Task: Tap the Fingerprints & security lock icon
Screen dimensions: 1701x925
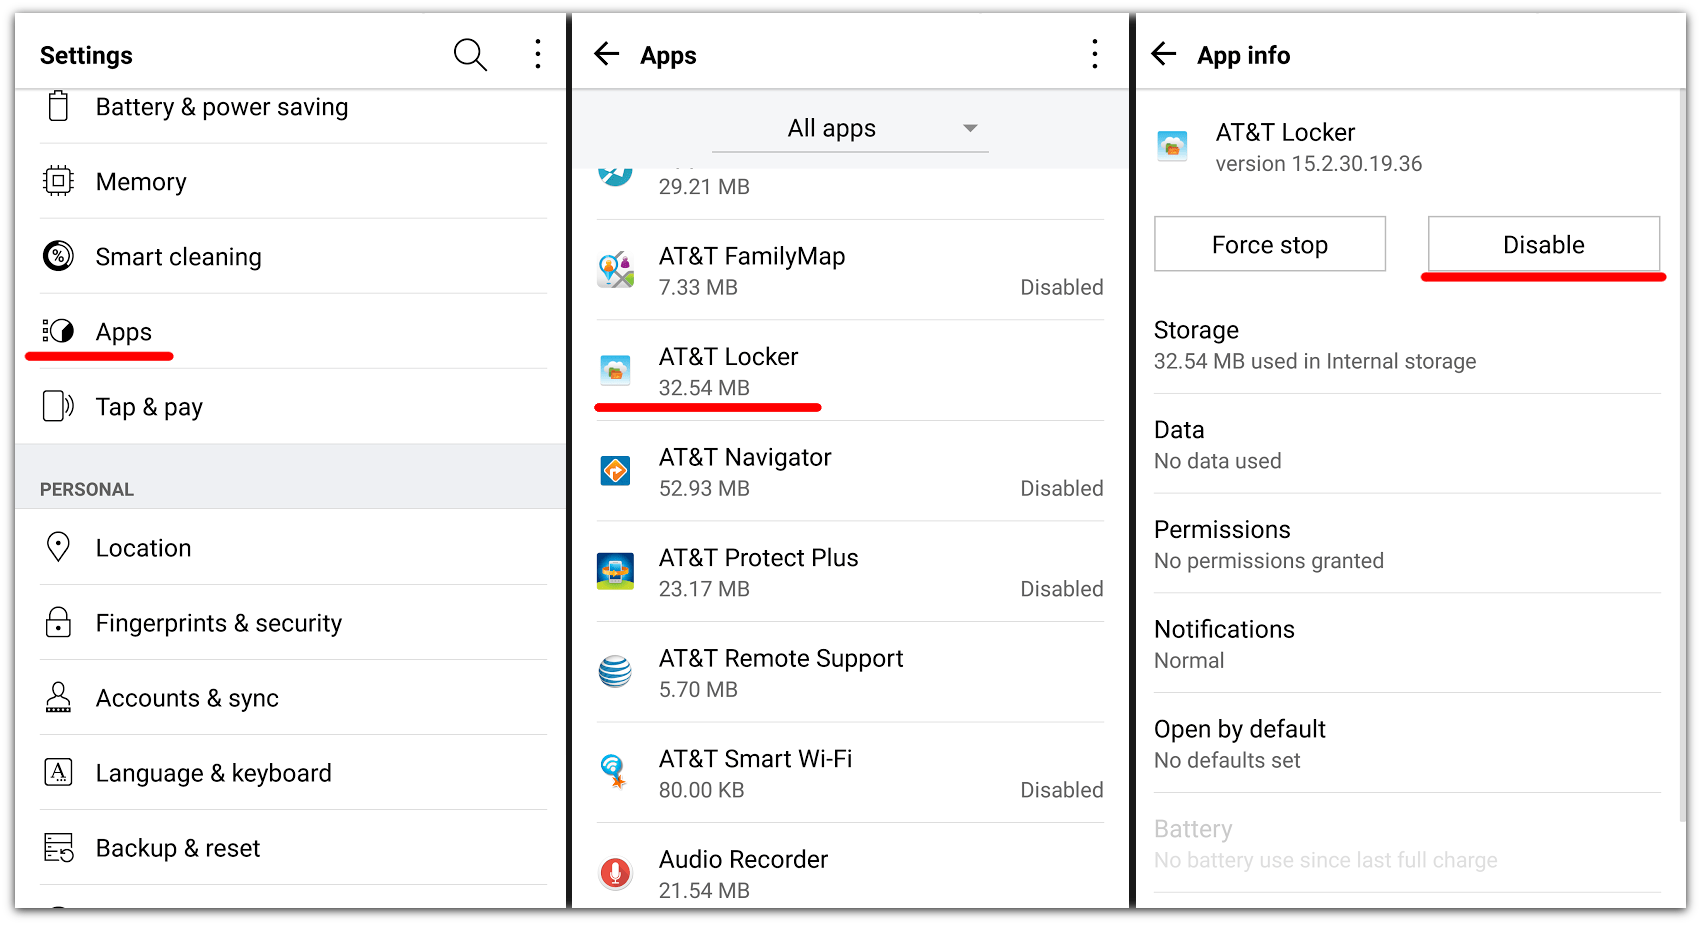Action: (x=59, y=622)
